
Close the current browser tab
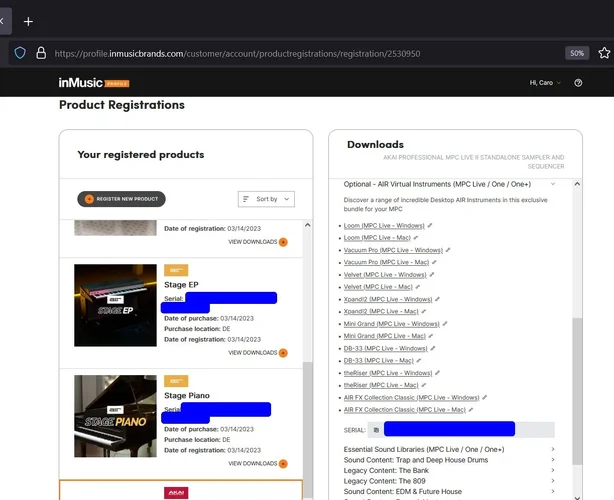pyautogui.click(x=1, y=21)
